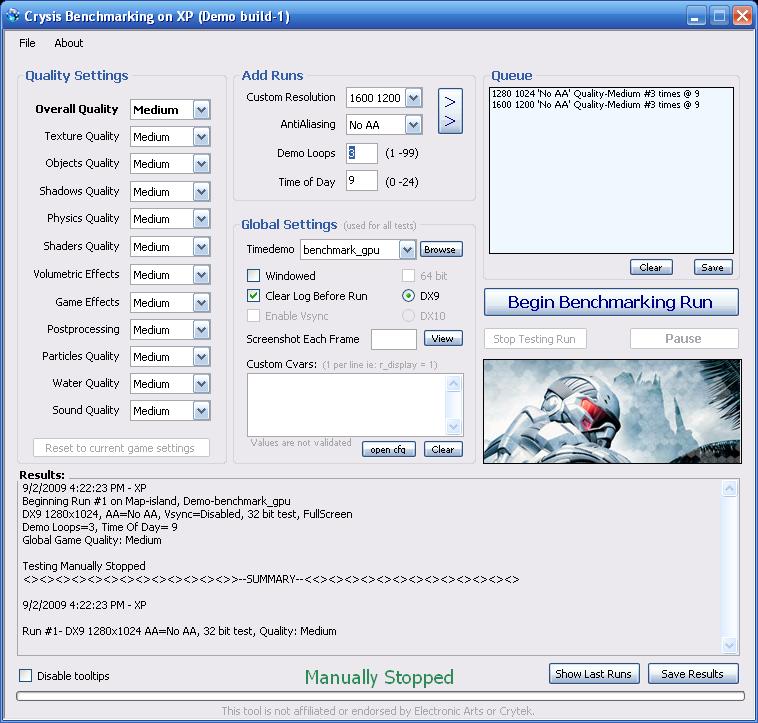Image resolution: width=758 pixels, height=723 pixels.
Task: Expand Physics Quality dropdown
Action: [202, 219]
